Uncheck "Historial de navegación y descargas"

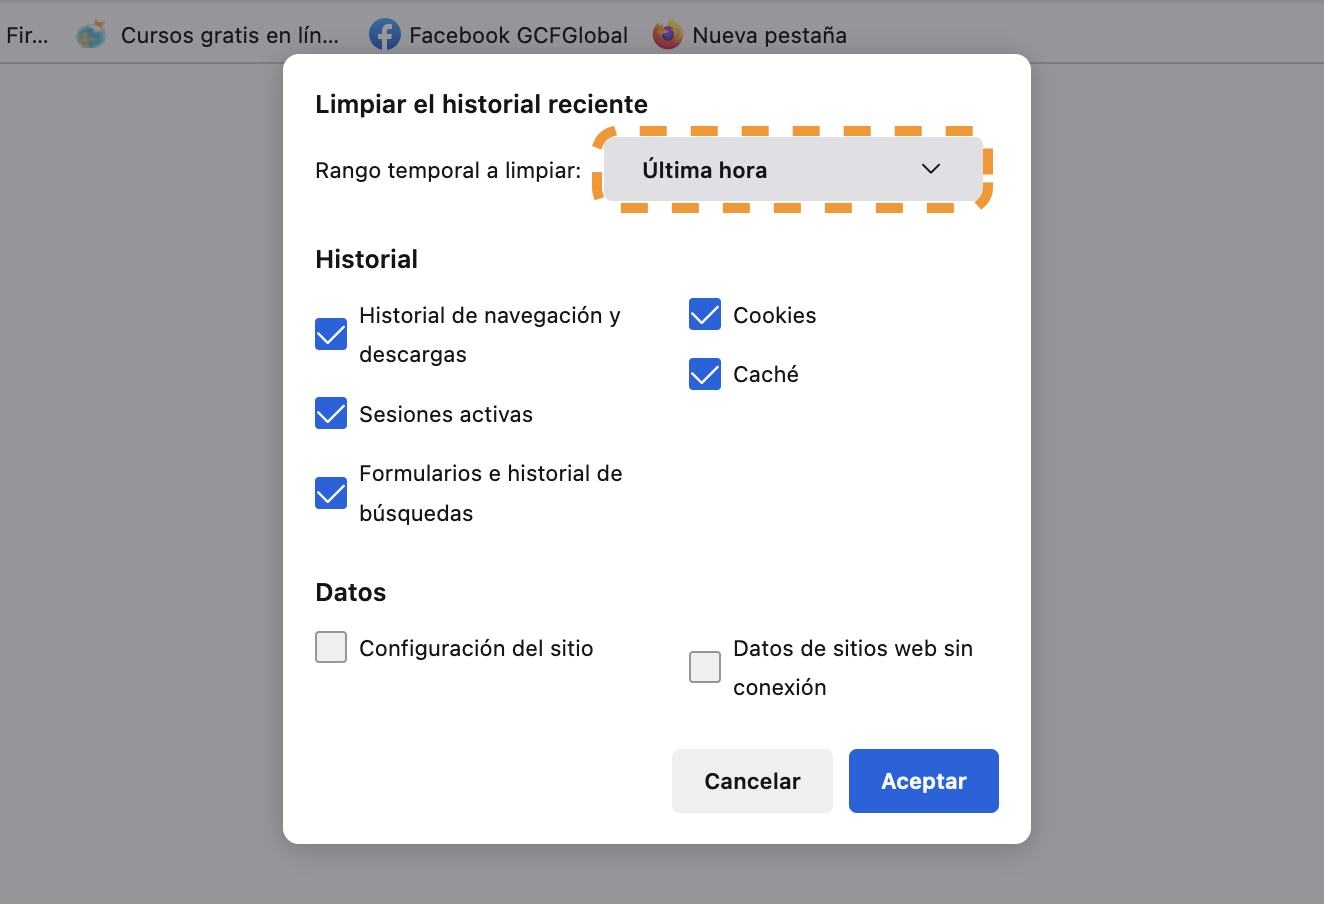coord(330,334)
